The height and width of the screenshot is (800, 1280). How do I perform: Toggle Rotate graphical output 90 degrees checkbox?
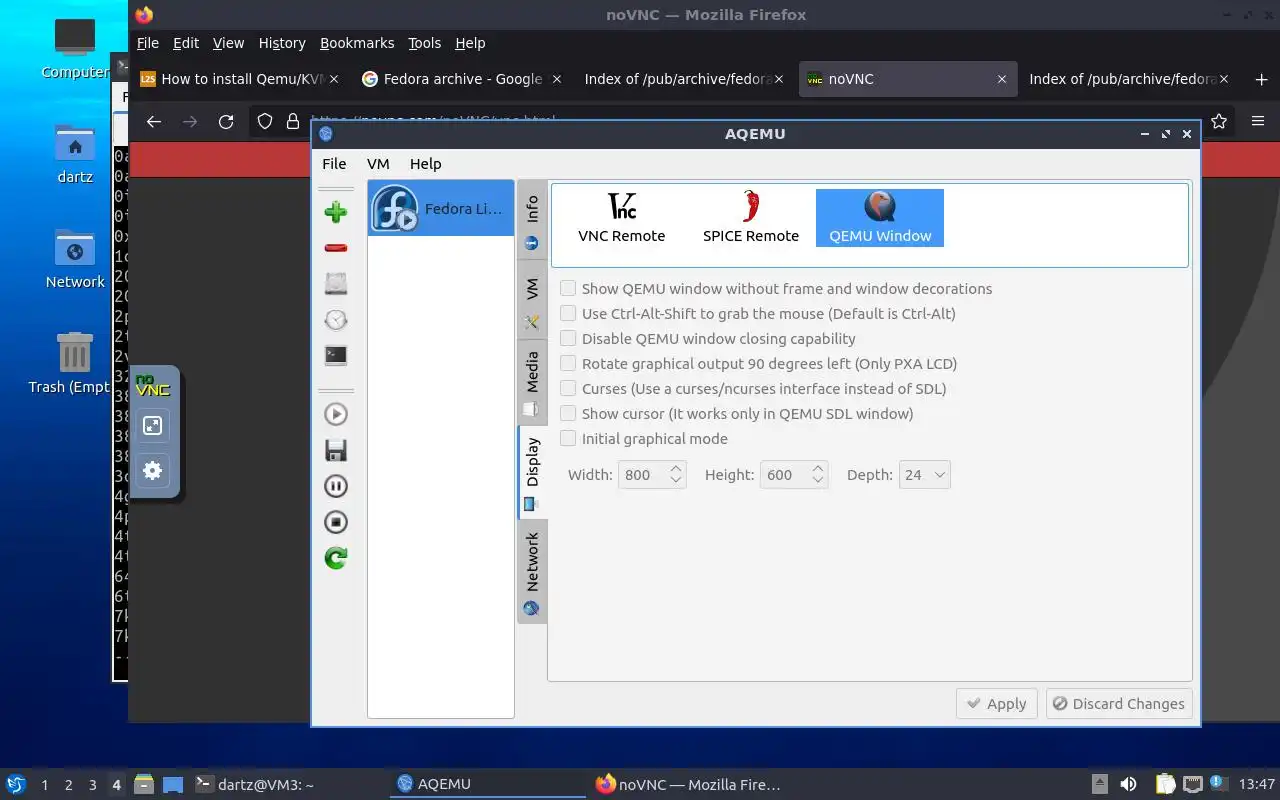click(568, 363)
